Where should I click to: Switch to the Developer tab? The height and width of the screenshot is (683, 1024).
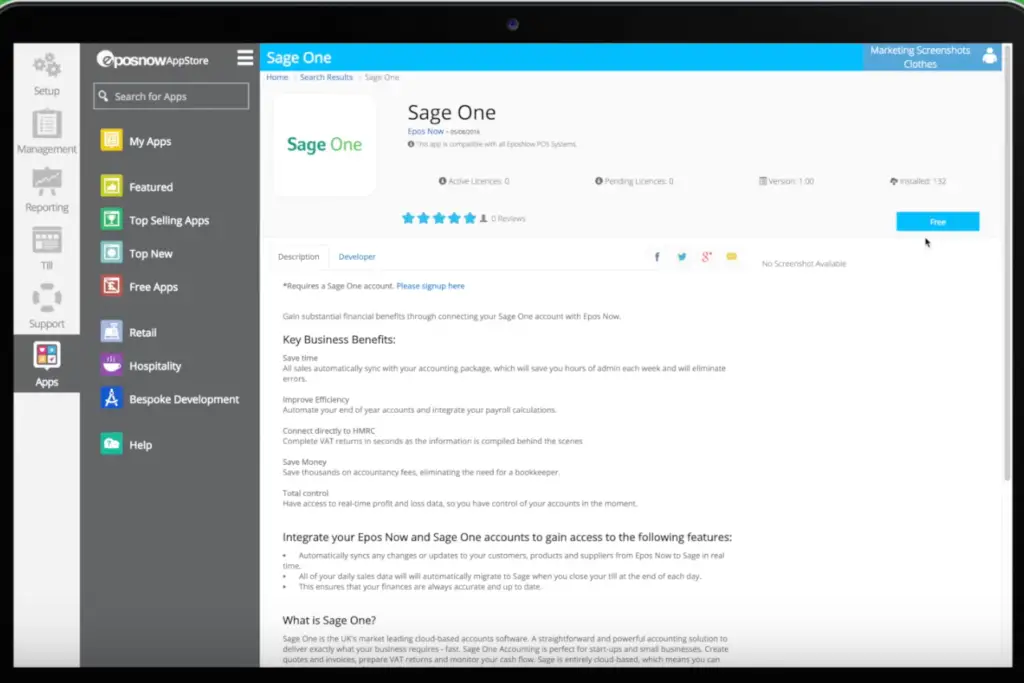click(357, 257)
